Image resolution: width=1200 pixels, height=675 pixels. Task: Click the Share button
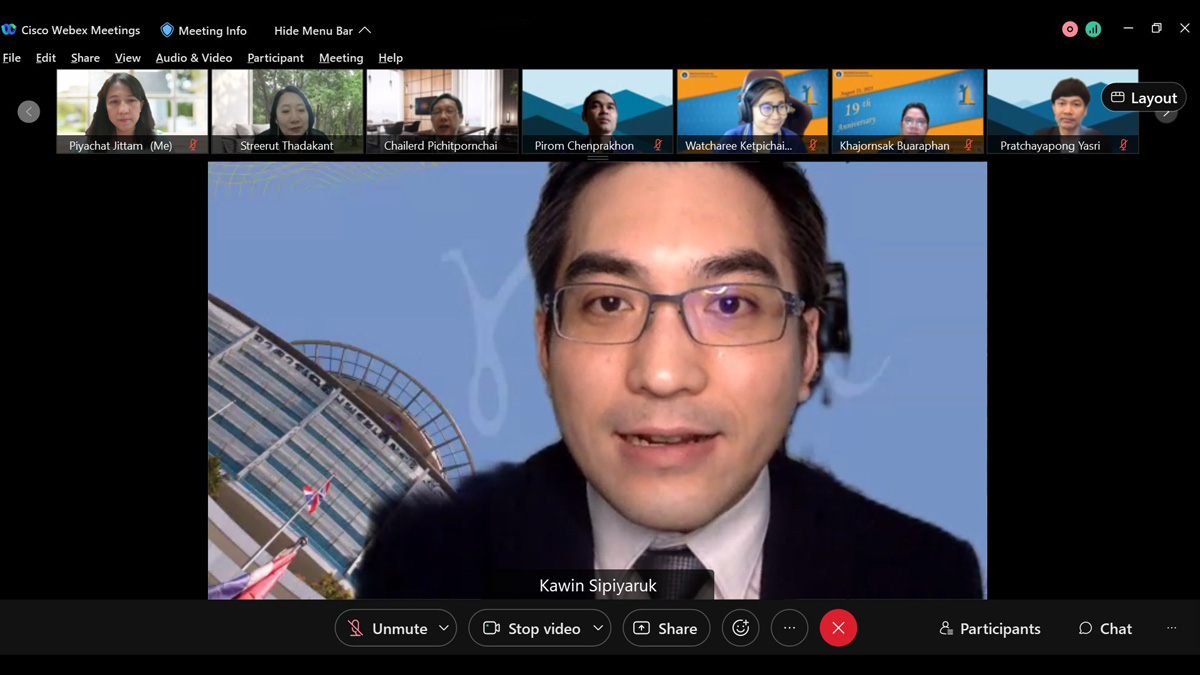[x=666, y=628]
